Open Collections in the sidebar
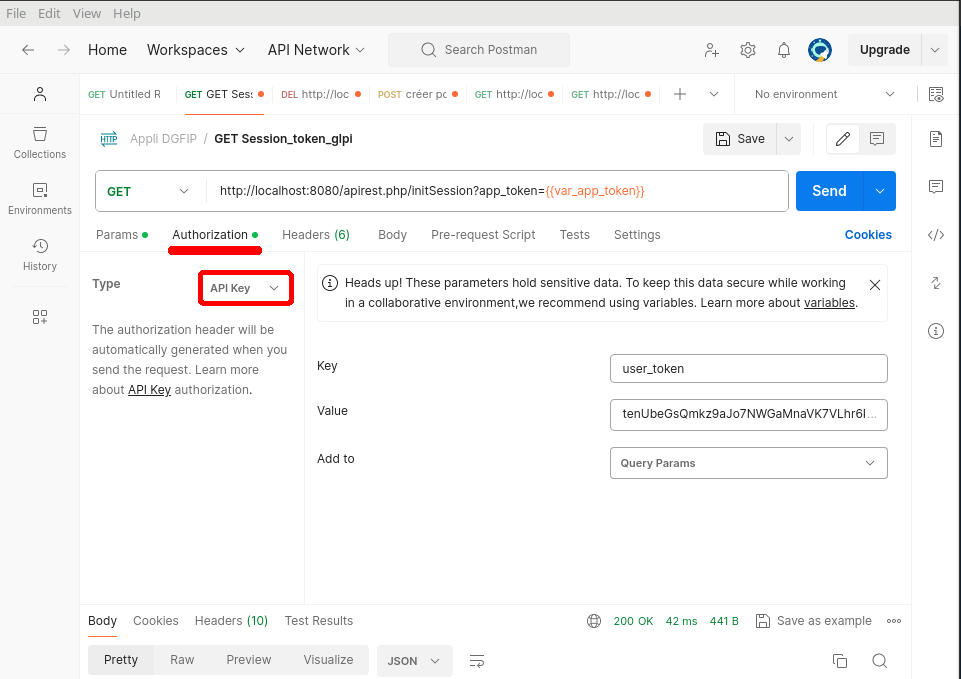The height and width of the screenshot is (679, 961). click(40, 143)
